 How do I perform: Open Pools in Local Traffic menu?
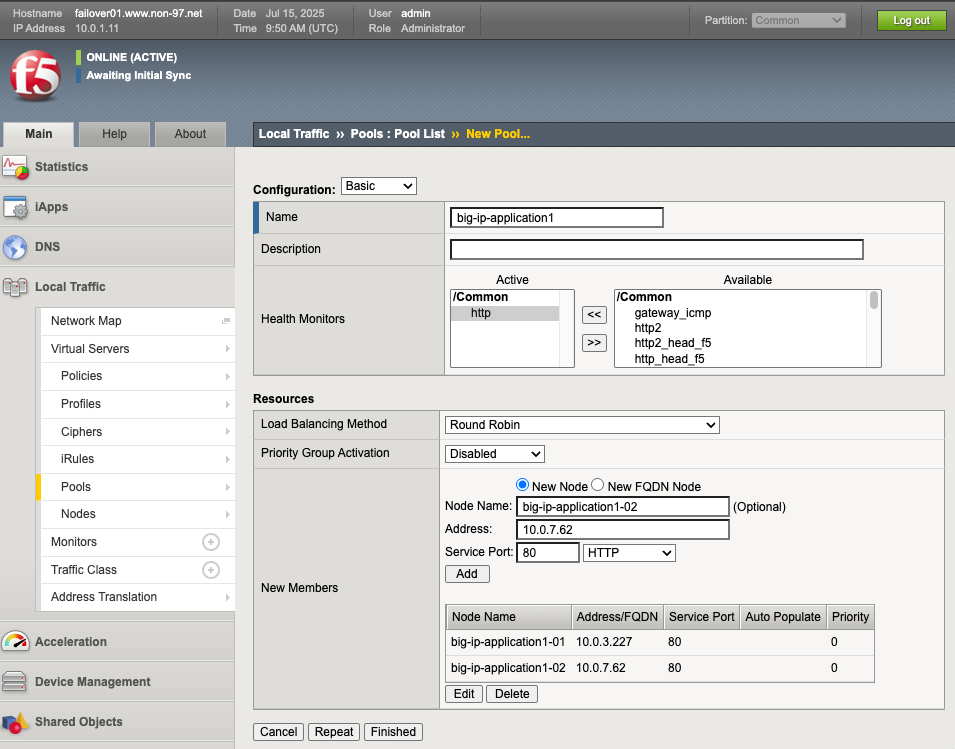pyautogui.click(x=137, y=487)
